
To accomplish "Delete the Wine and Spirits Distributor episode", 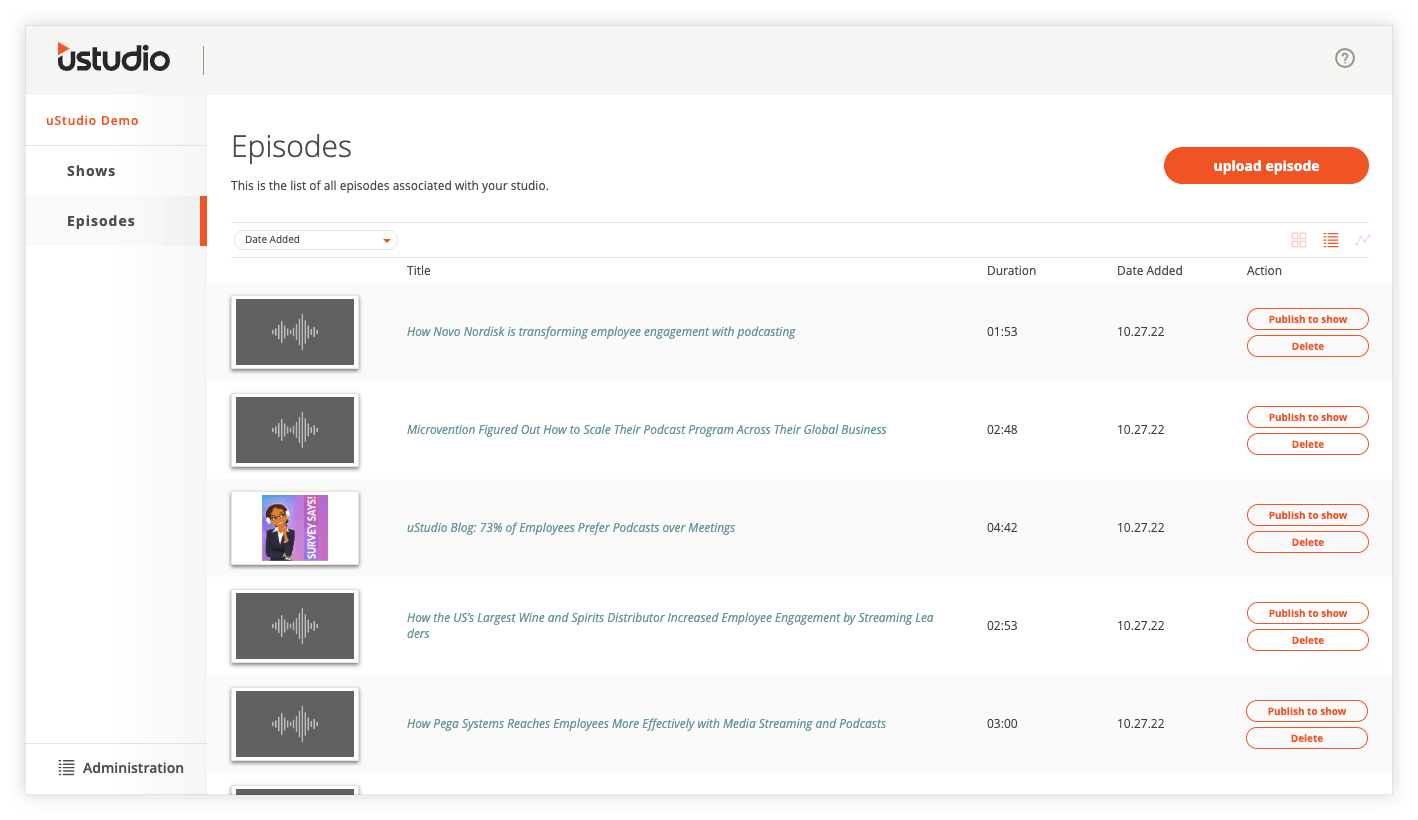I will tap(1308, 640).
